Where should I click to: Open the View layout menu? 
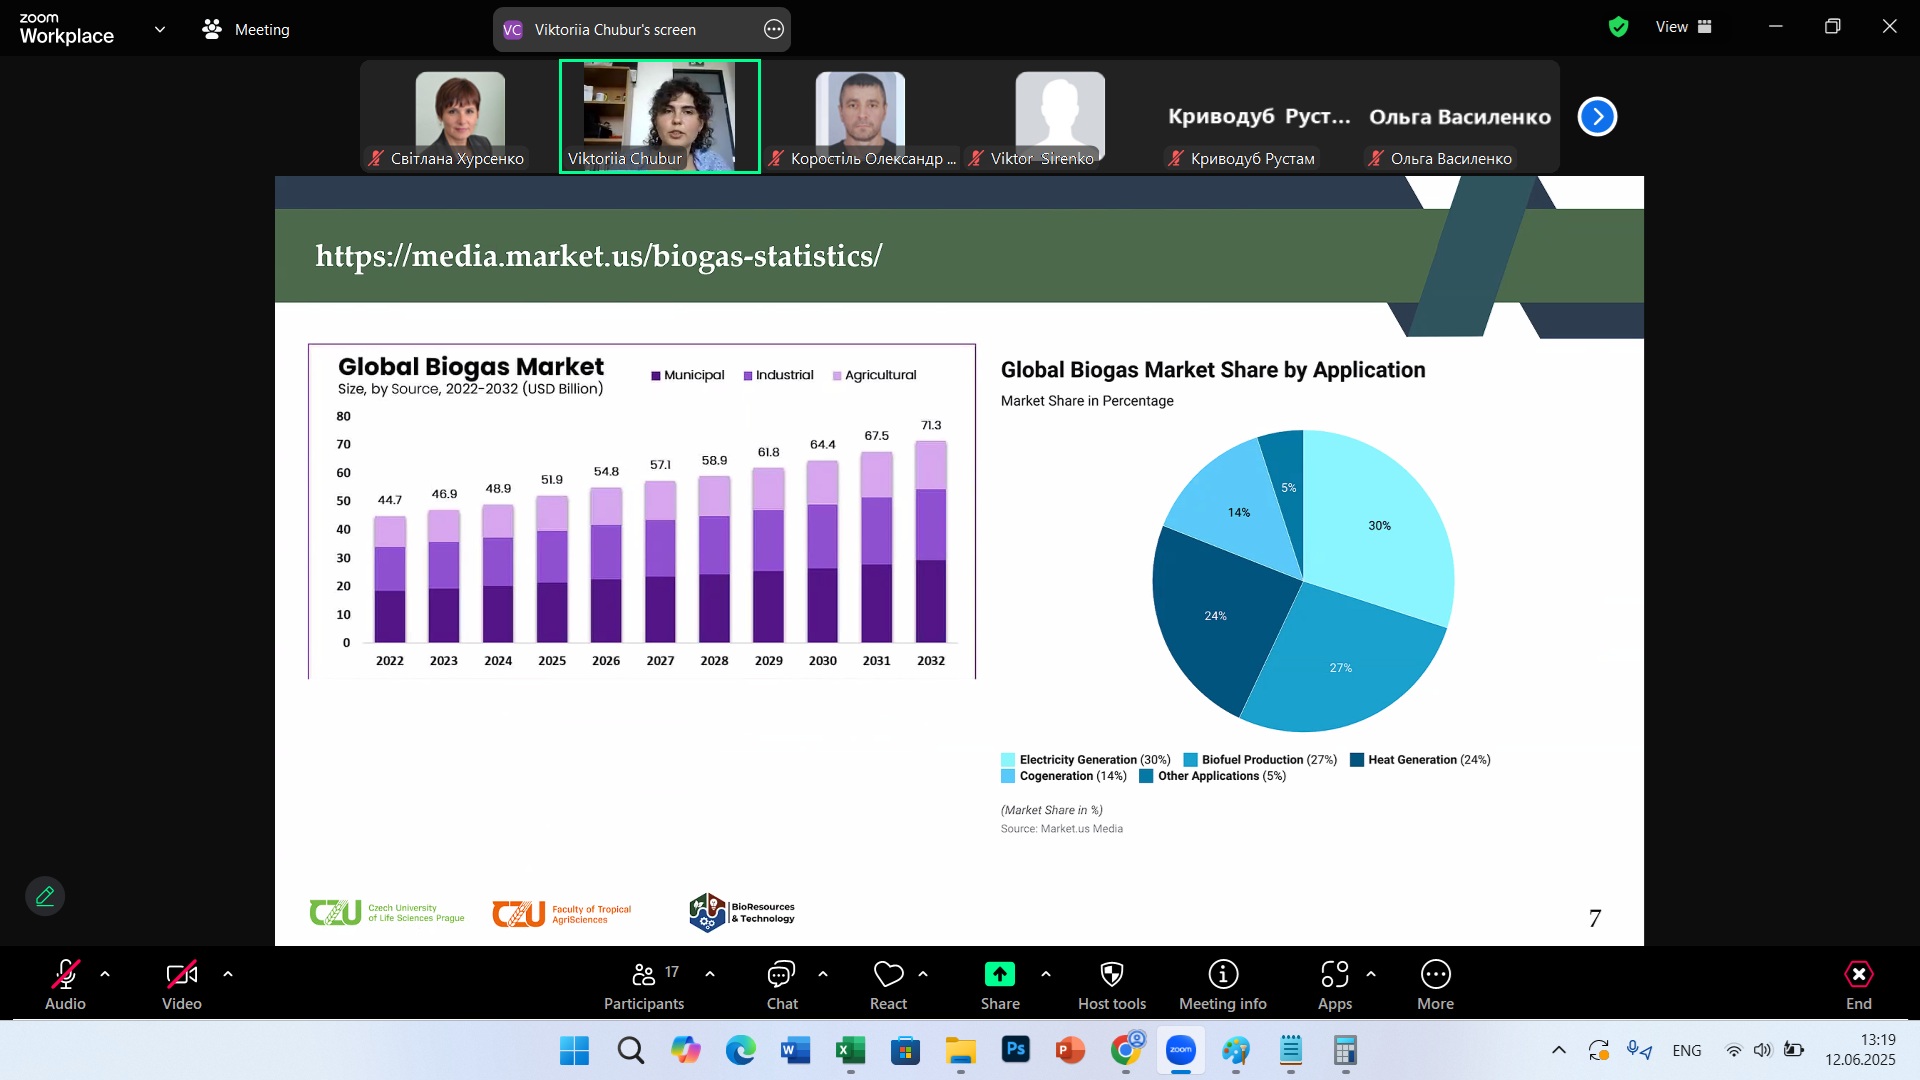click(x=1683, y=27)
